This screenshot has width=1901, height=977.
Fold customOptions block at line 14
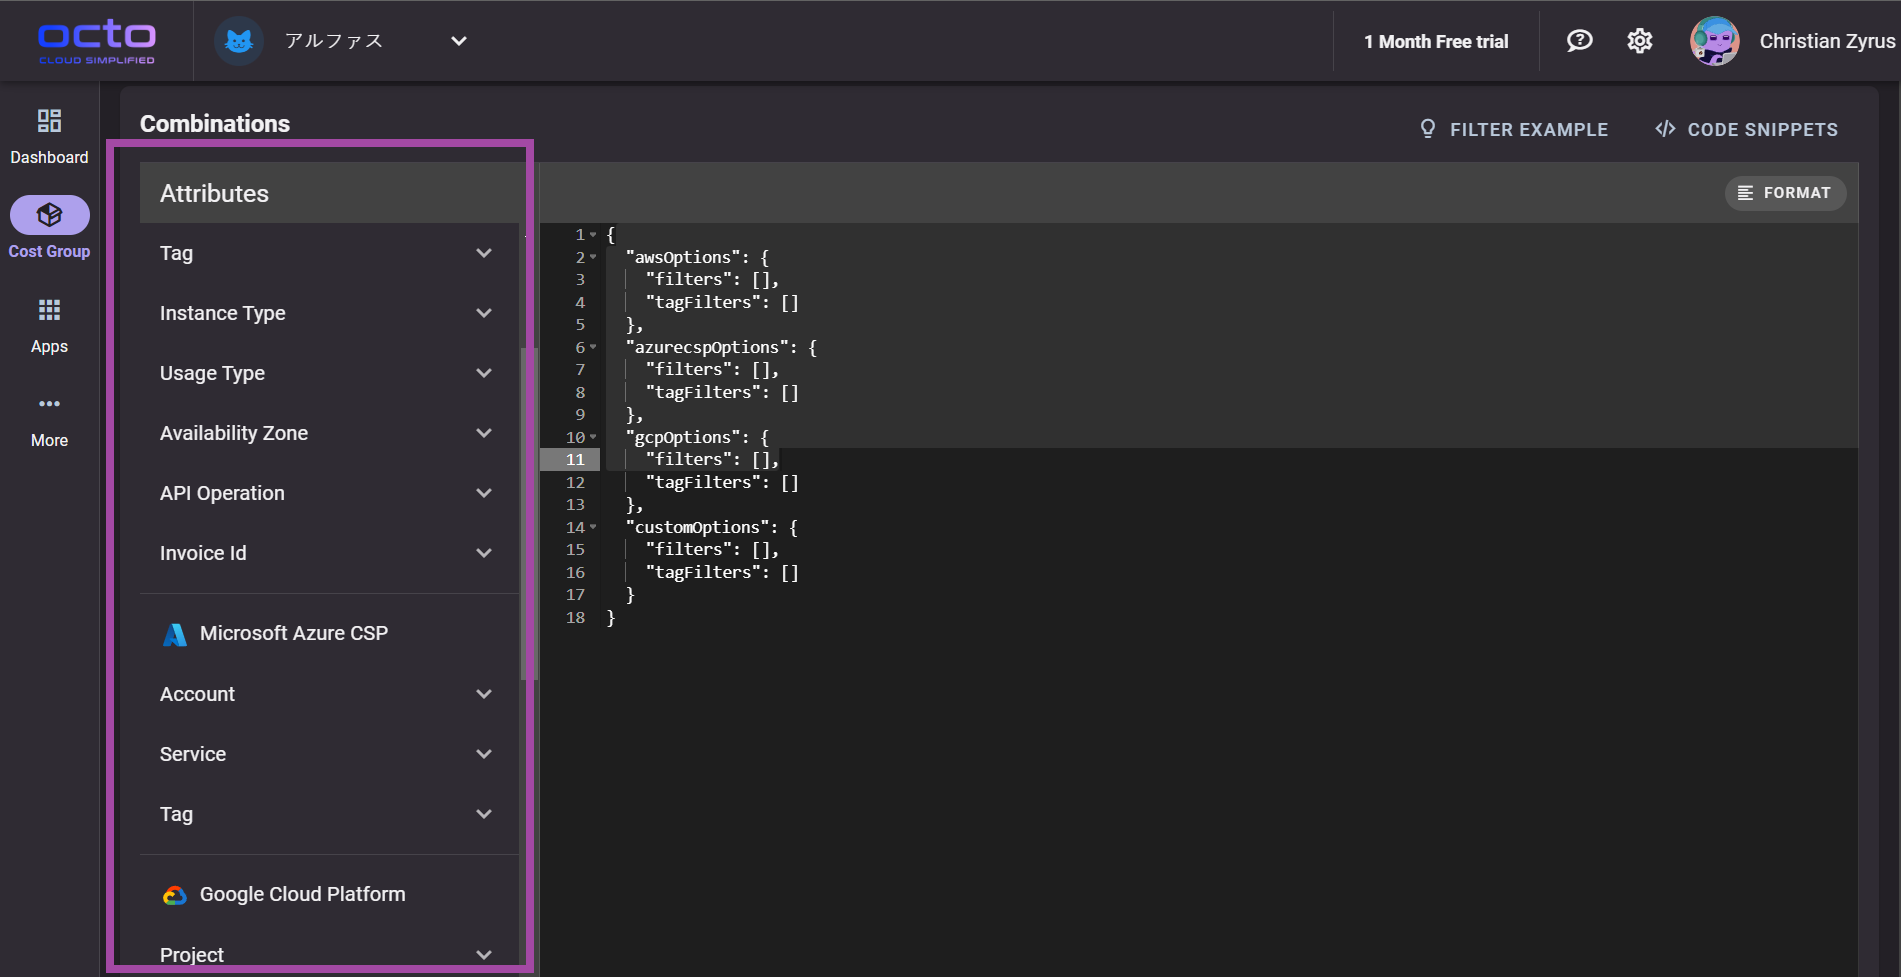pos(593,527)
